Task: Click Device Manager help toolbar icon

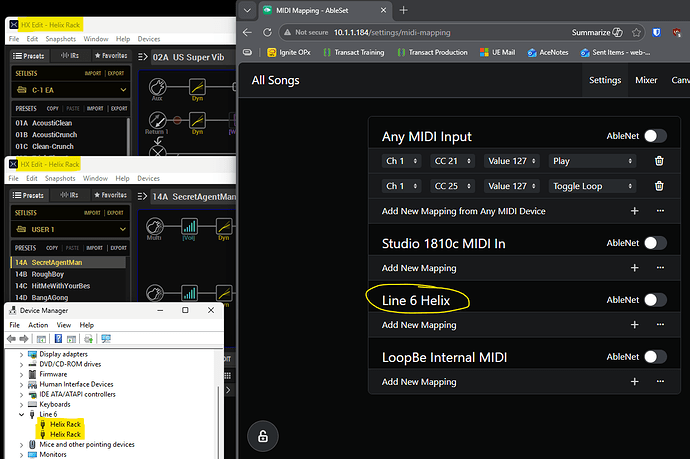Action: tap(58, 339)
